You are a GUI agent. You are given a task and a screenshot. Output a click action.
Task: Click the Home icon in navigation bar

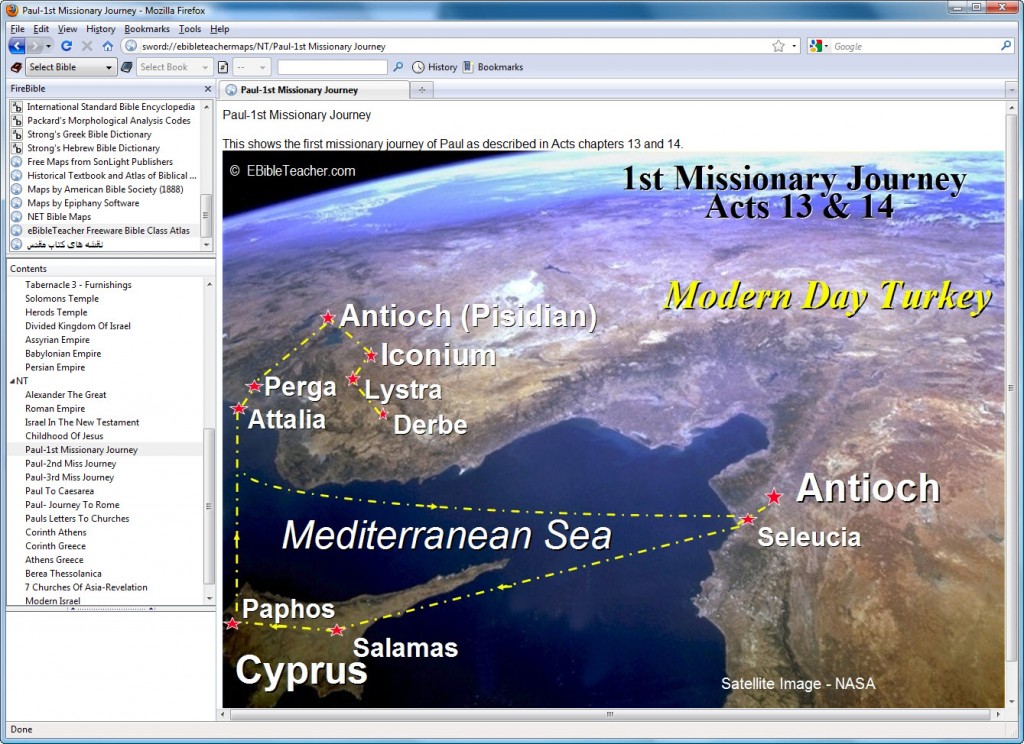click(x=107, y=46)
